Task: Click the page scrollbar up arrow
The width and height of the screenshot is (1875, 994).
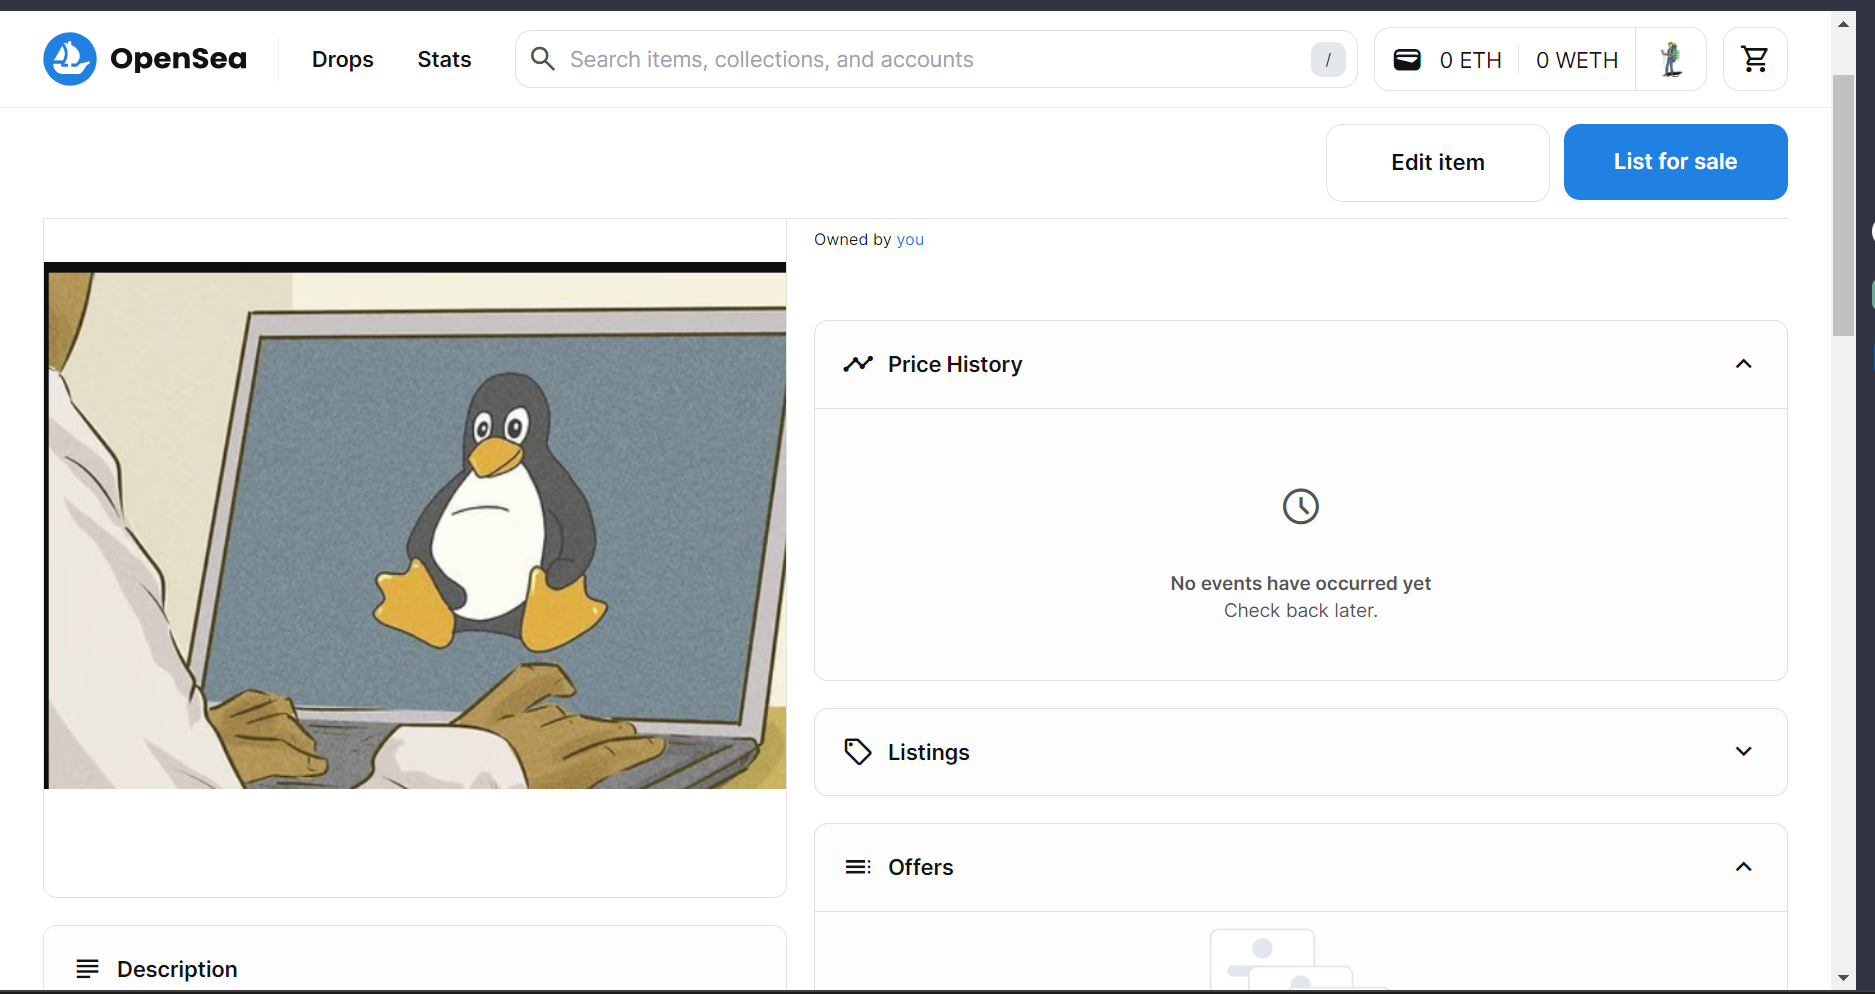Action: coord(1843,24)
